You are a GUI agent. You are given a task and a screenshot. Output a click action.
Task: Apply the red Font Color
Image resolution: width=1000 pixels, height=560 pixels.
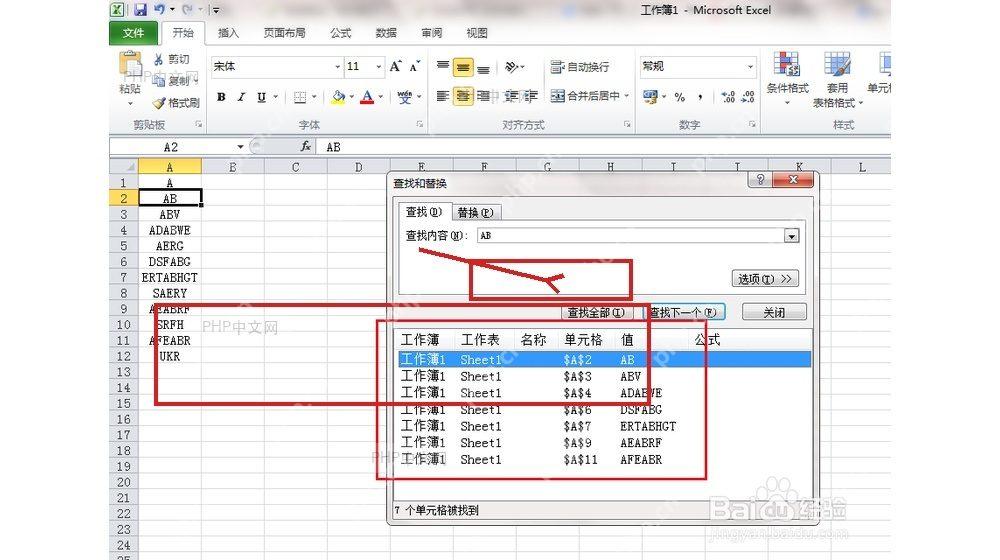pyautogui.click(x=367, y=97)
